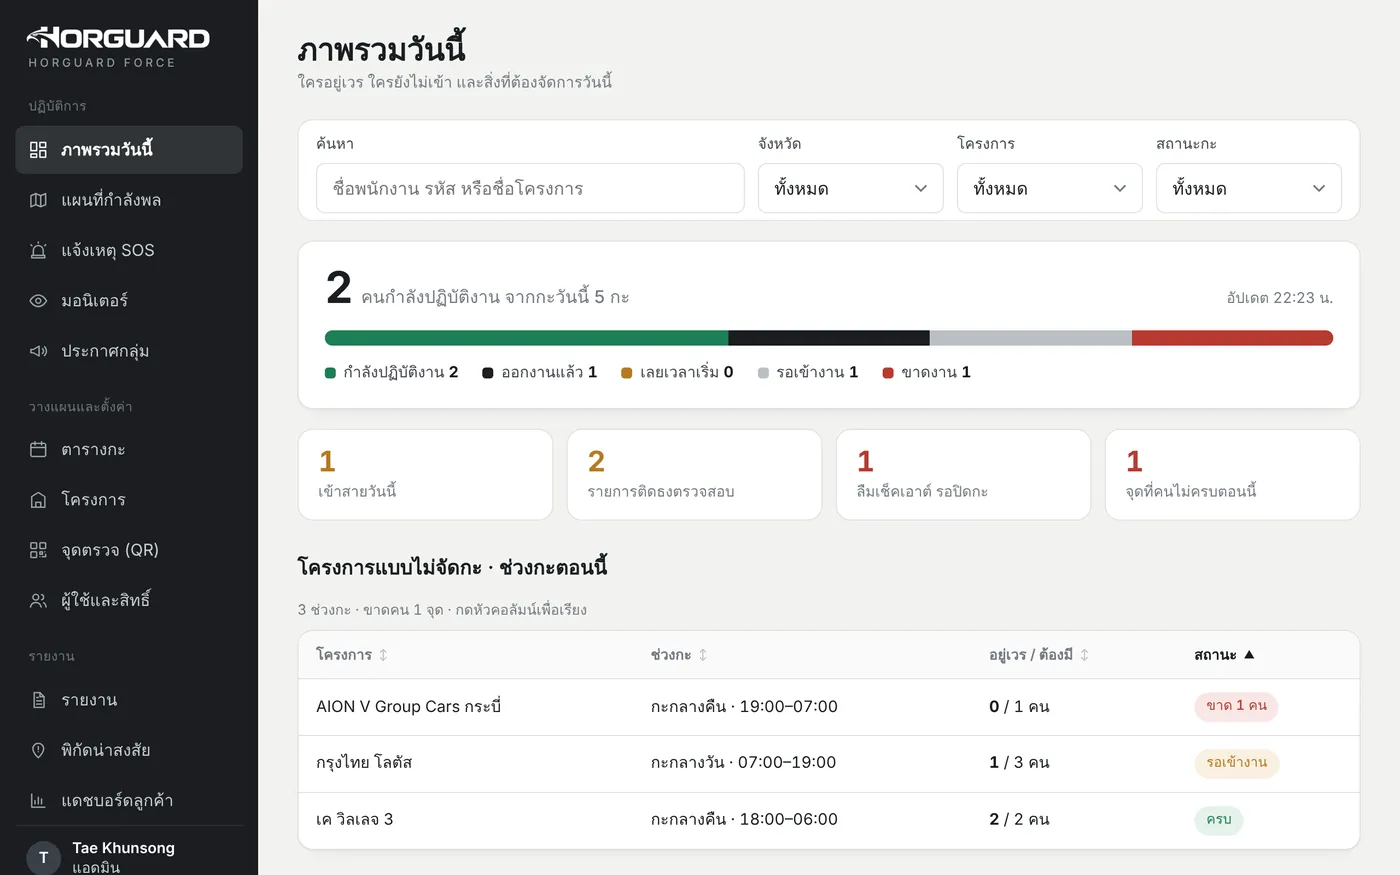
Task: Toggle sort on the สถานะ column header
Action: [1224, 655]
